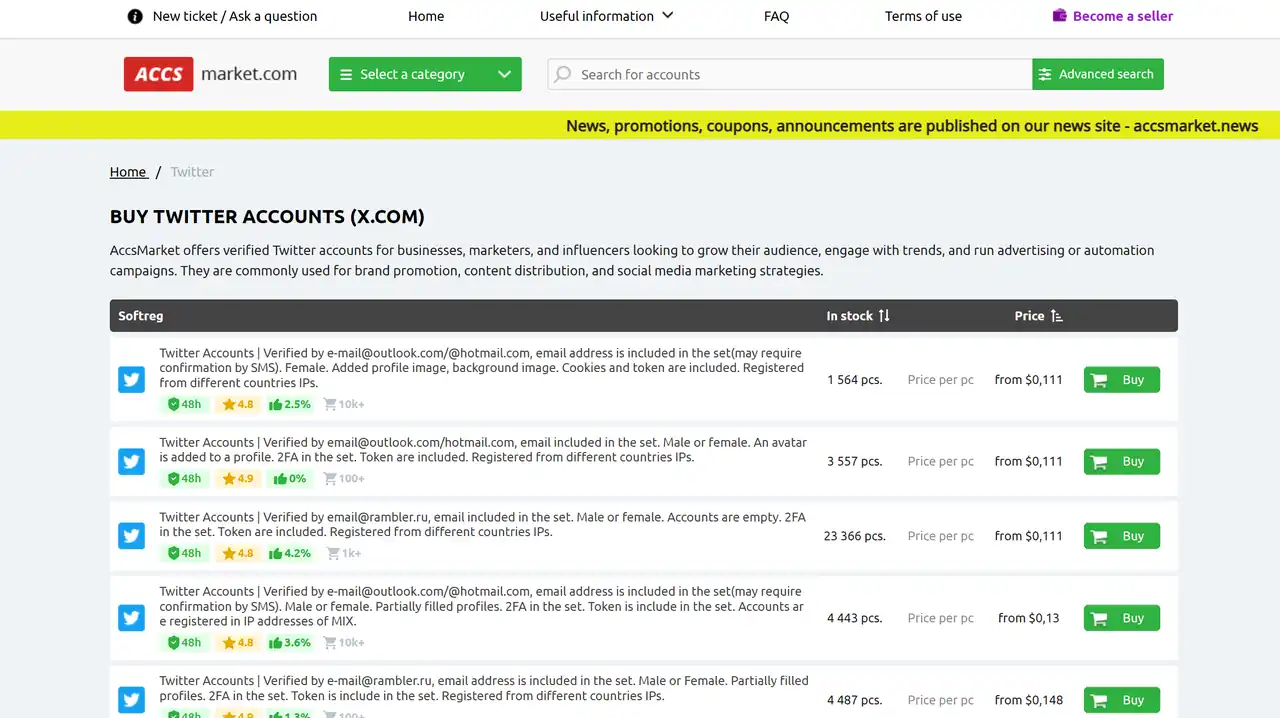Click the cart icon showing 10k+ sales
Viewport: 1280px width, 718px height.
[x=343, y=404]
